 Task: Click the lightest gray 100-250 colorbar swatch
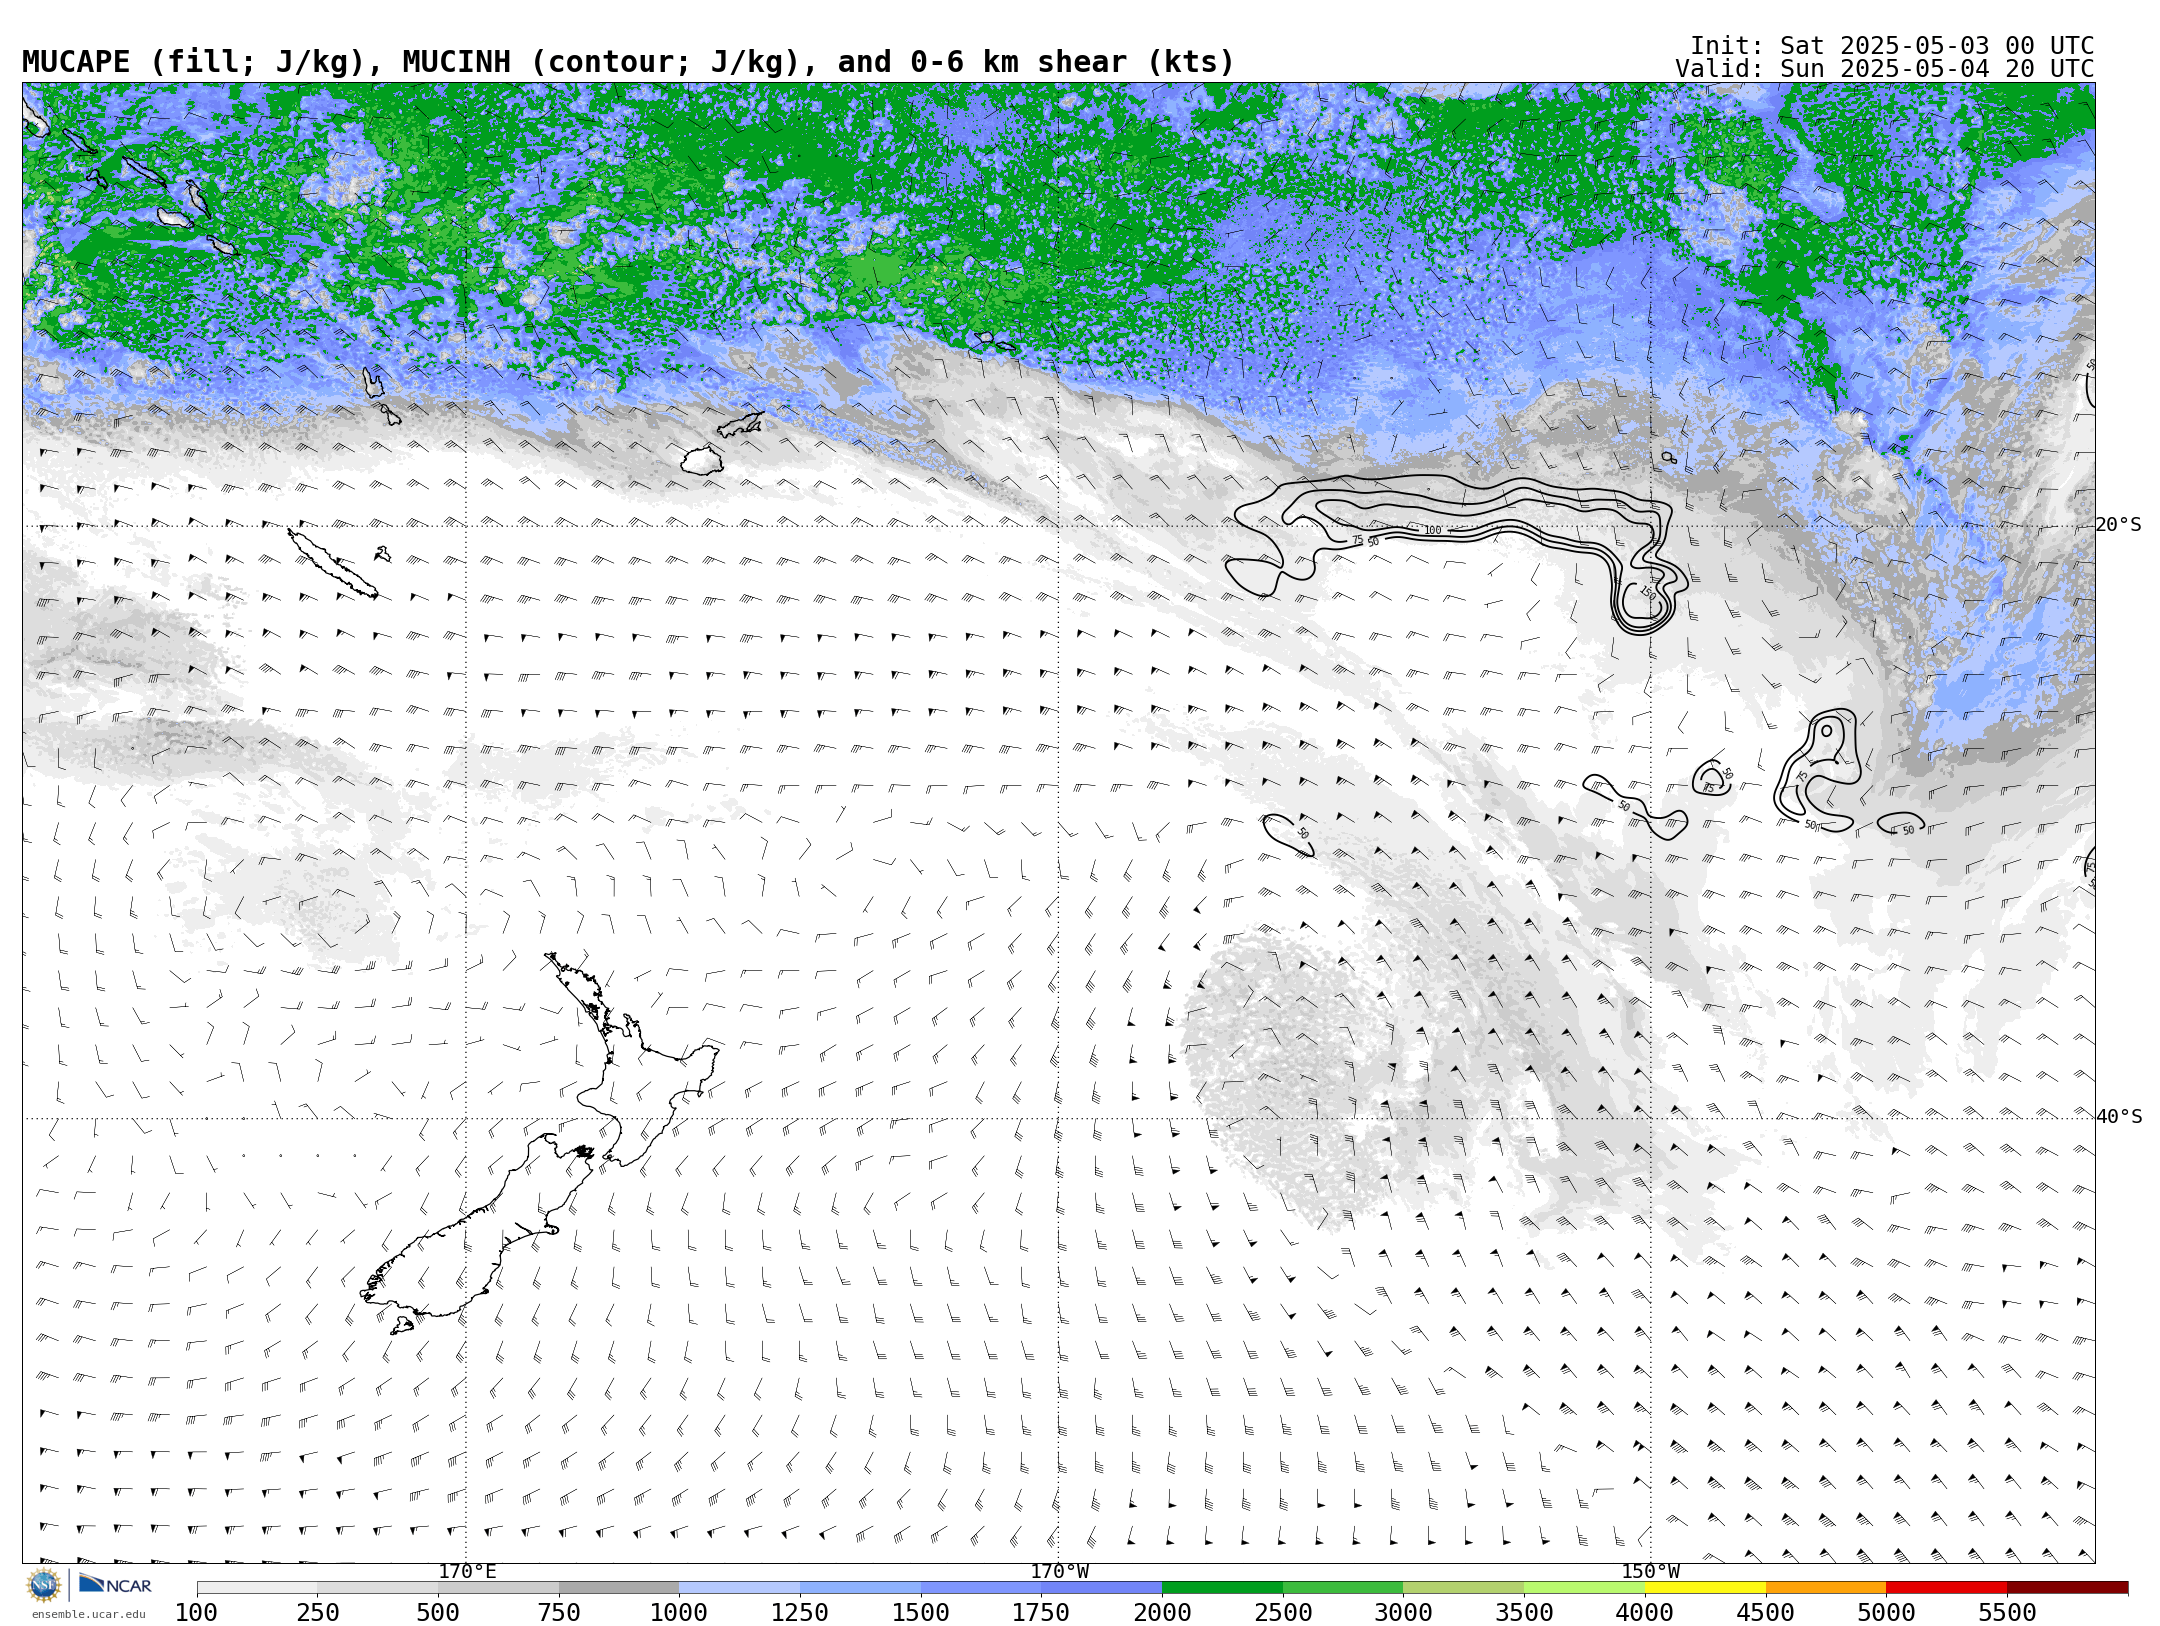pos(257,1588)
